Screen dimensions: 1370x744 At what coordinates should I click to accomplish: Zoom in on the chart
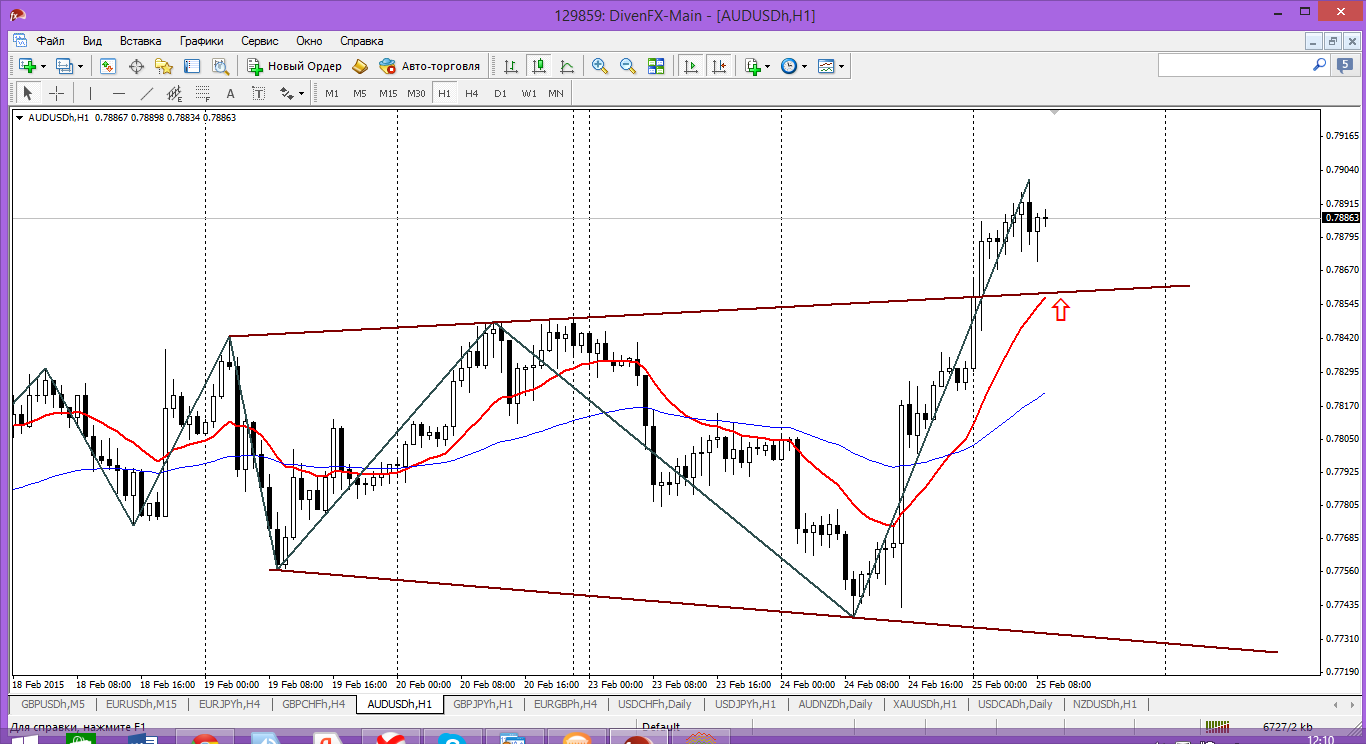coord(600,66)
